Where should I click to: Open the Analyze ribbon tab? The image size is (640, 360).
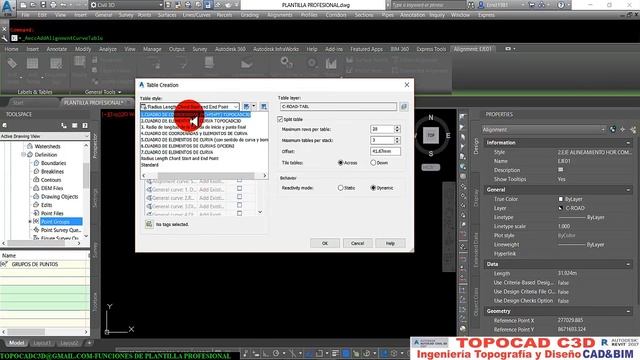(108, 49)
